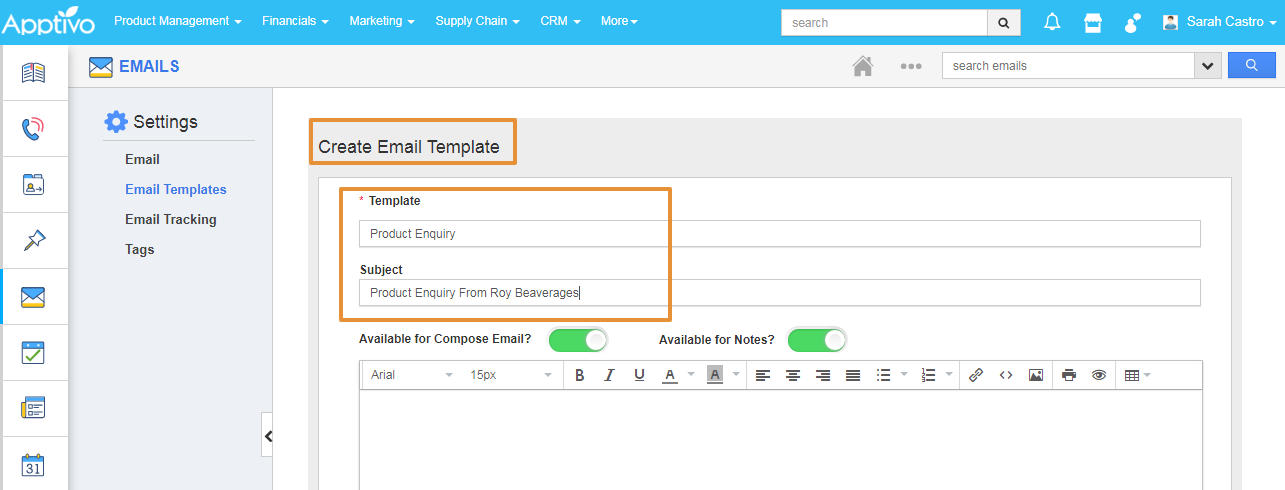Click the header search magnifier button
This screenshot has height=490, width=1285.
click(1004, 22)
